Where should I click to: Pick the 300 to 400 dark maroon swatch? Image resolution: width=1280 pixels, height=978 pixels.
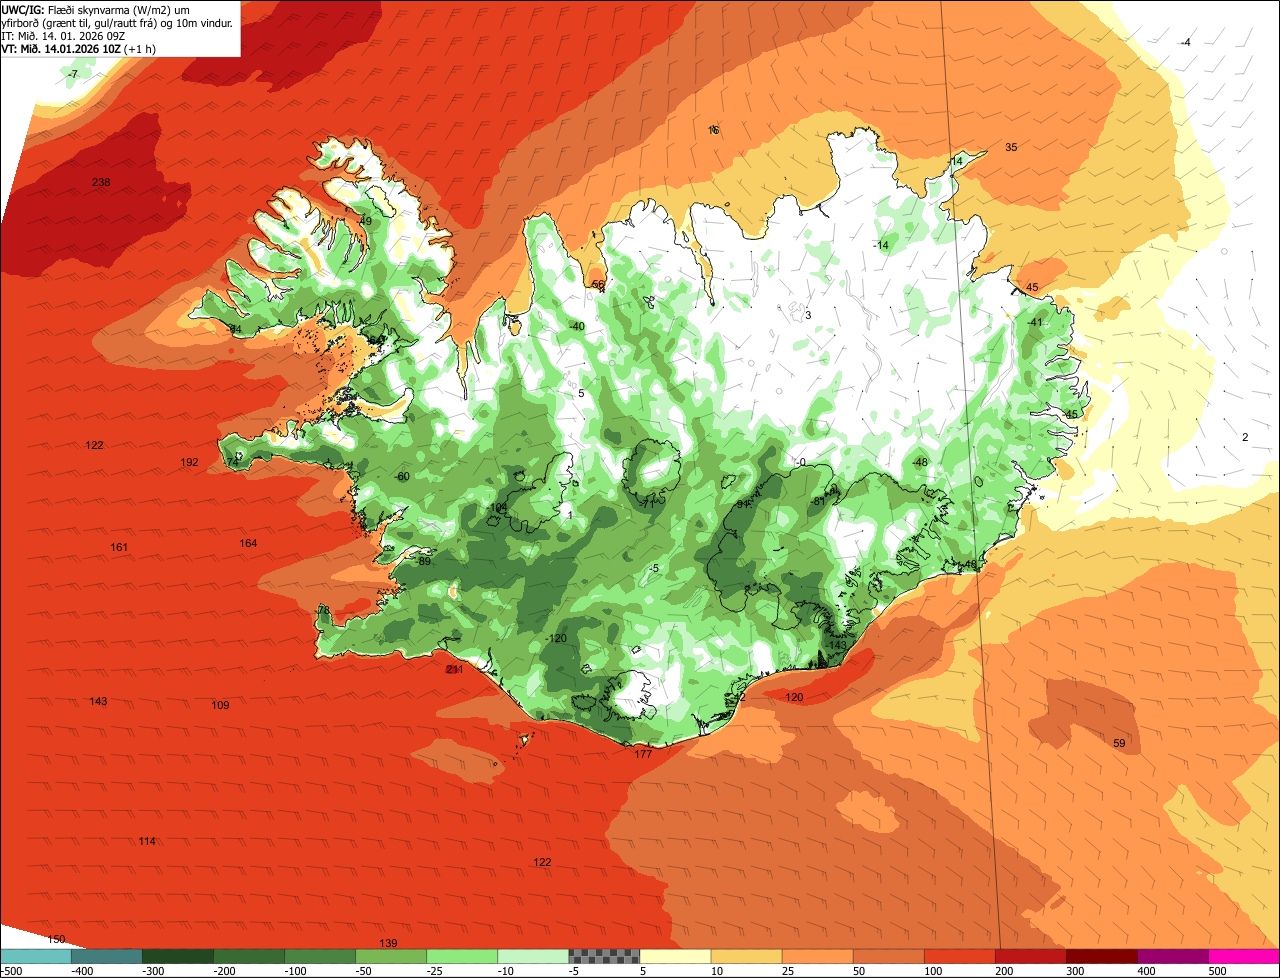pos(1100,956)
